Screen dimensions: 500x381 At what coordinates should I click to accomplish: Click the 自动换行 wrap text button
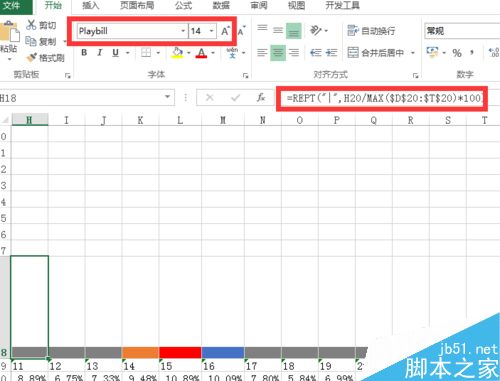coord(371,31)
